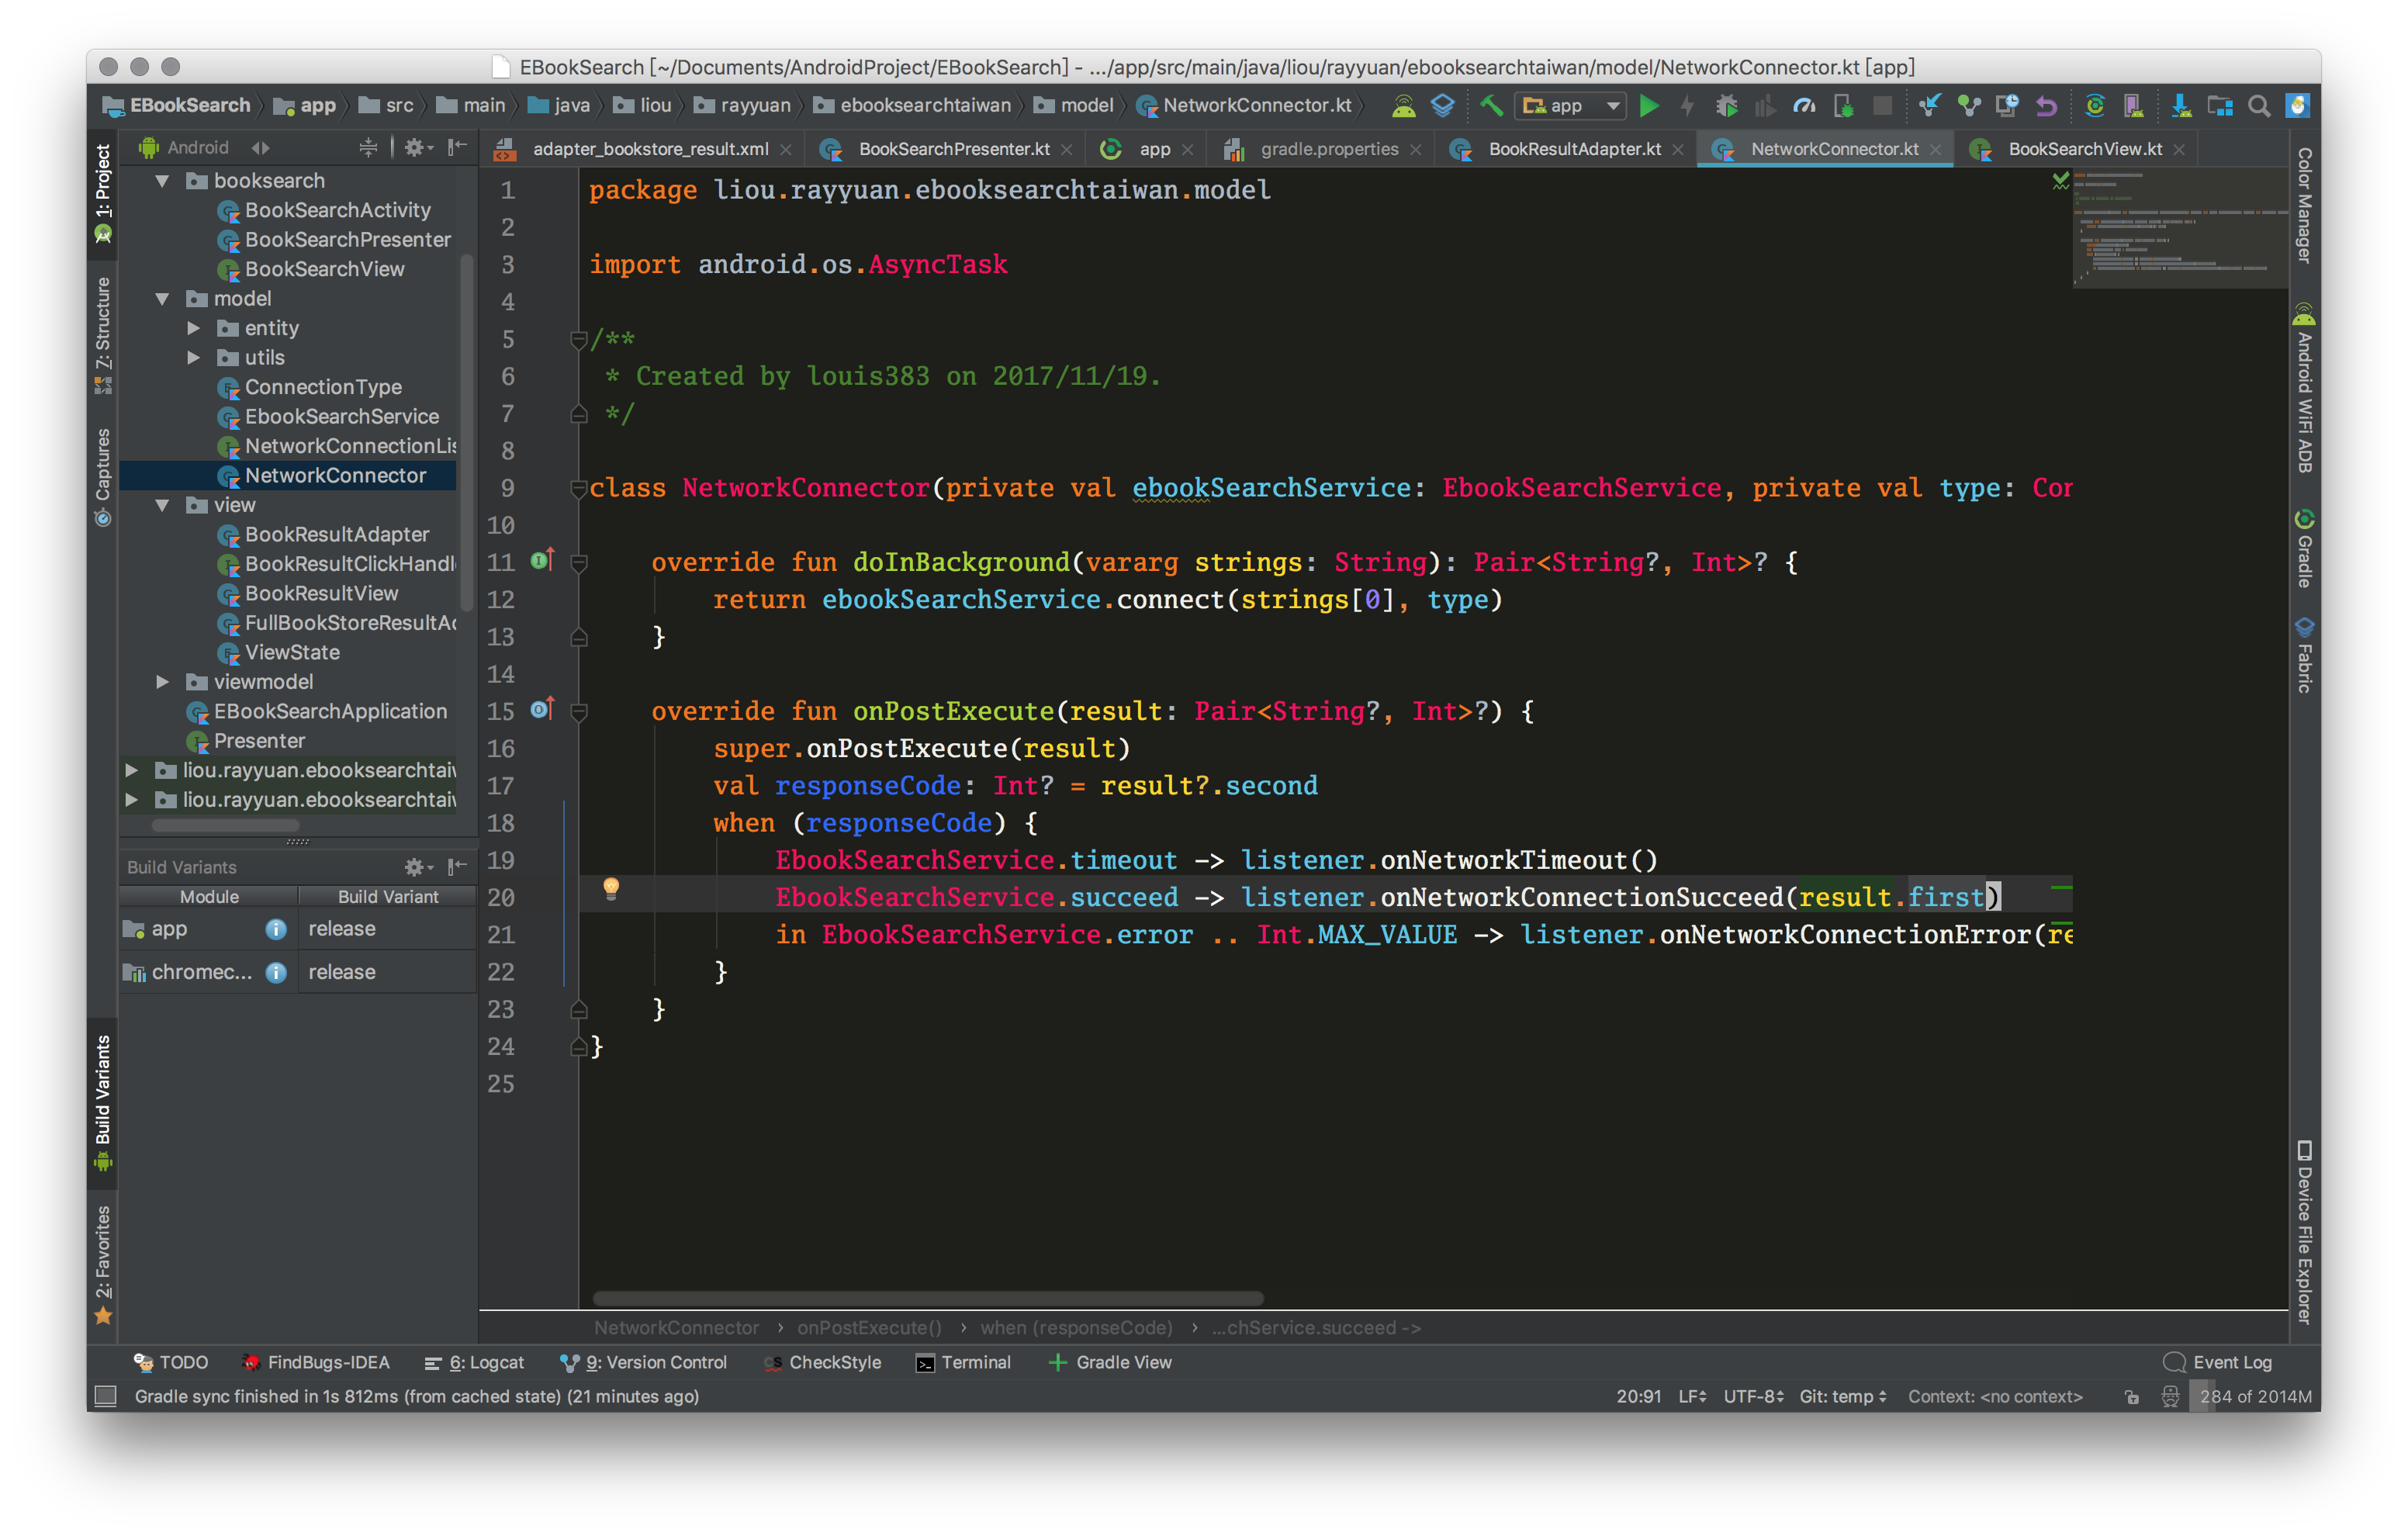Click the green Run app button
The width and height of the screenshot is (2408, 1536).
1649,106
